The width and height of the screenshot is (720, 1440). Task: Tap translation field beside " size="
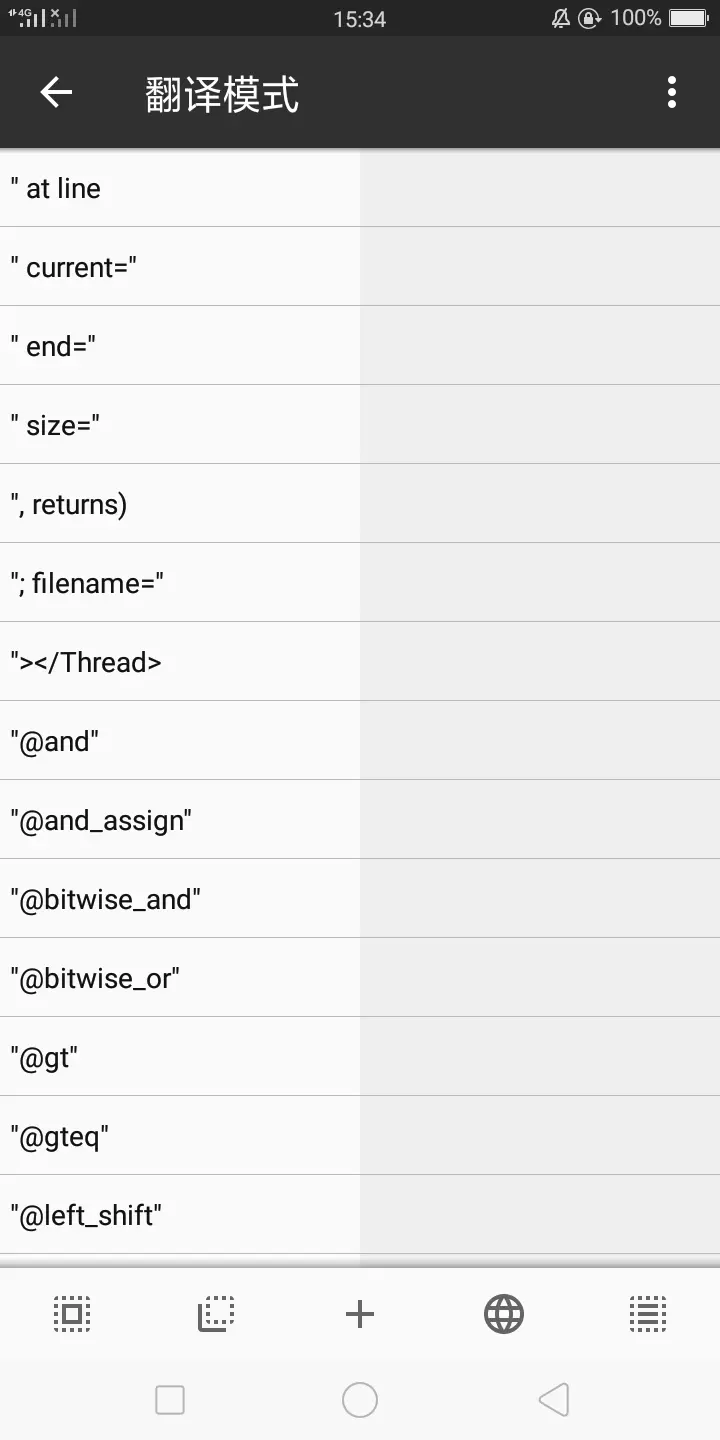coord(540,425)
